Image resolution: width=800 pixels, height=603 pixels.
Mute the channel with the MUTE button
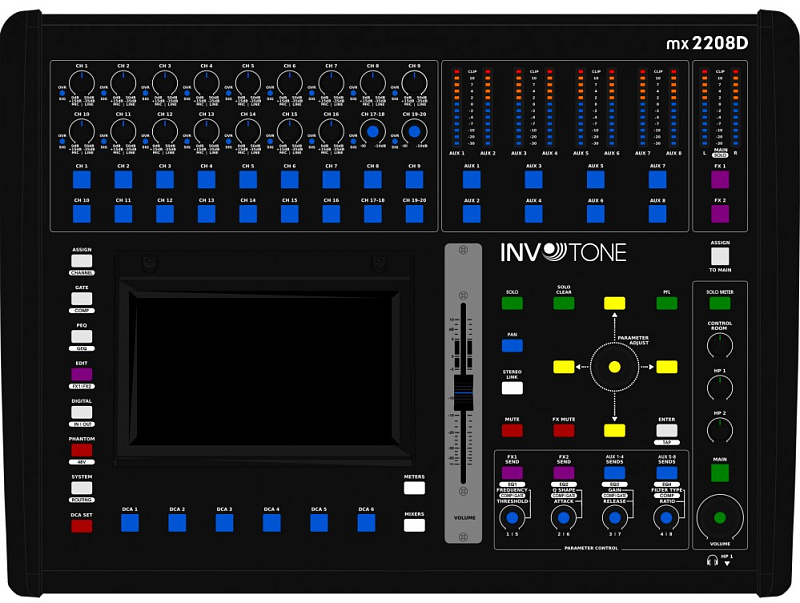click(511, 430)
